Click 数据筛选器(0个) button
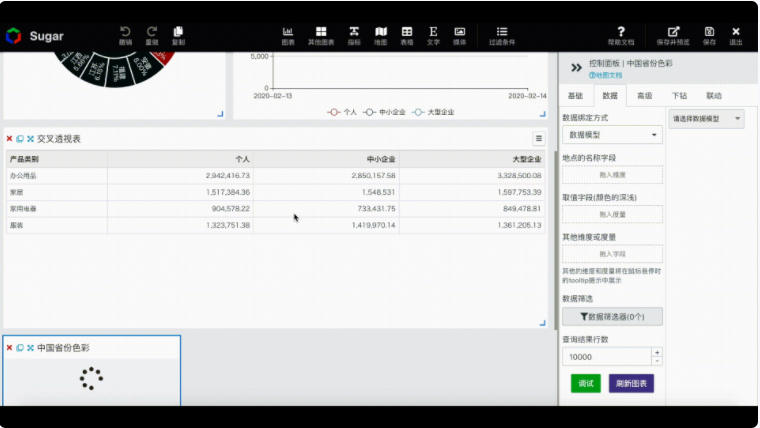This screenshot has width=760, height=428. (612, 317)
